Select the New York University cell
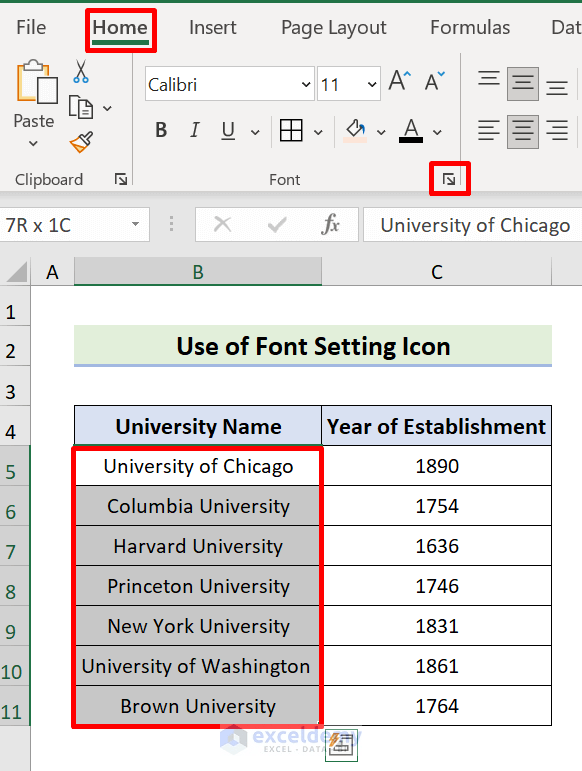The width and height of the screenshot is (582, 771). (x=198, y=625)
